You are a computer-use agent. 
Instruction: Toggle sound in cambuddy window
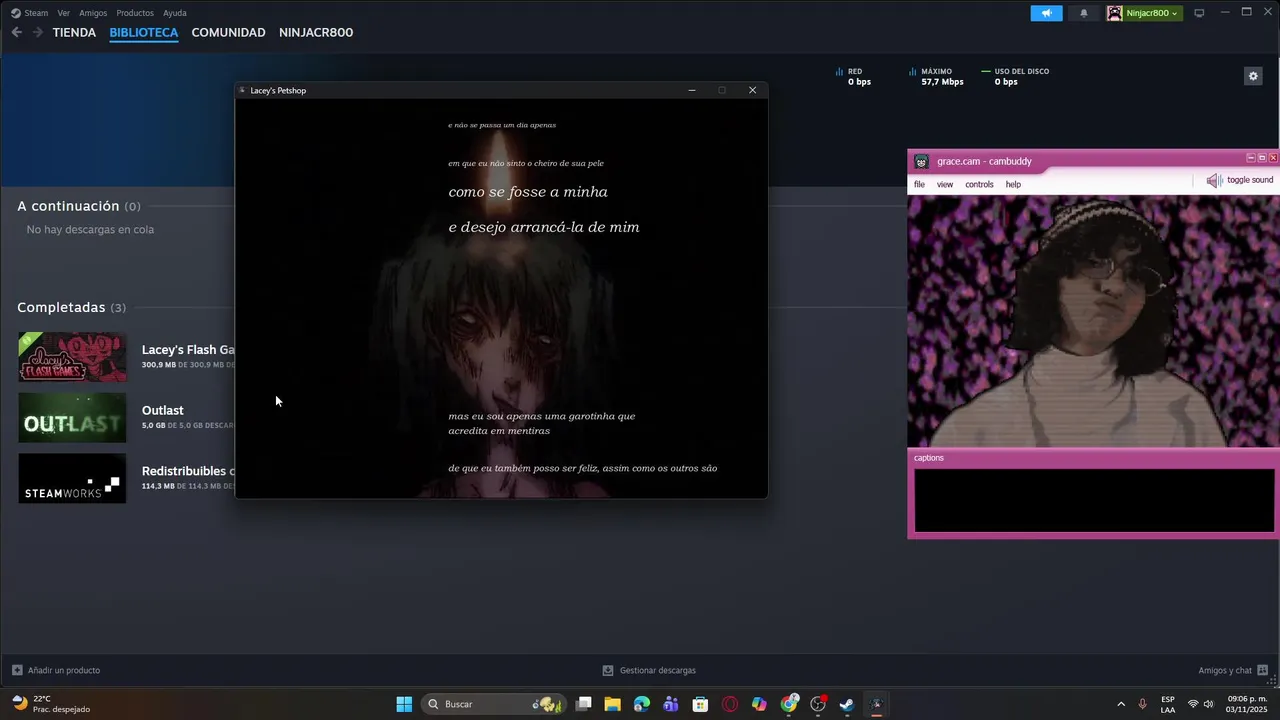[1240, 180]
